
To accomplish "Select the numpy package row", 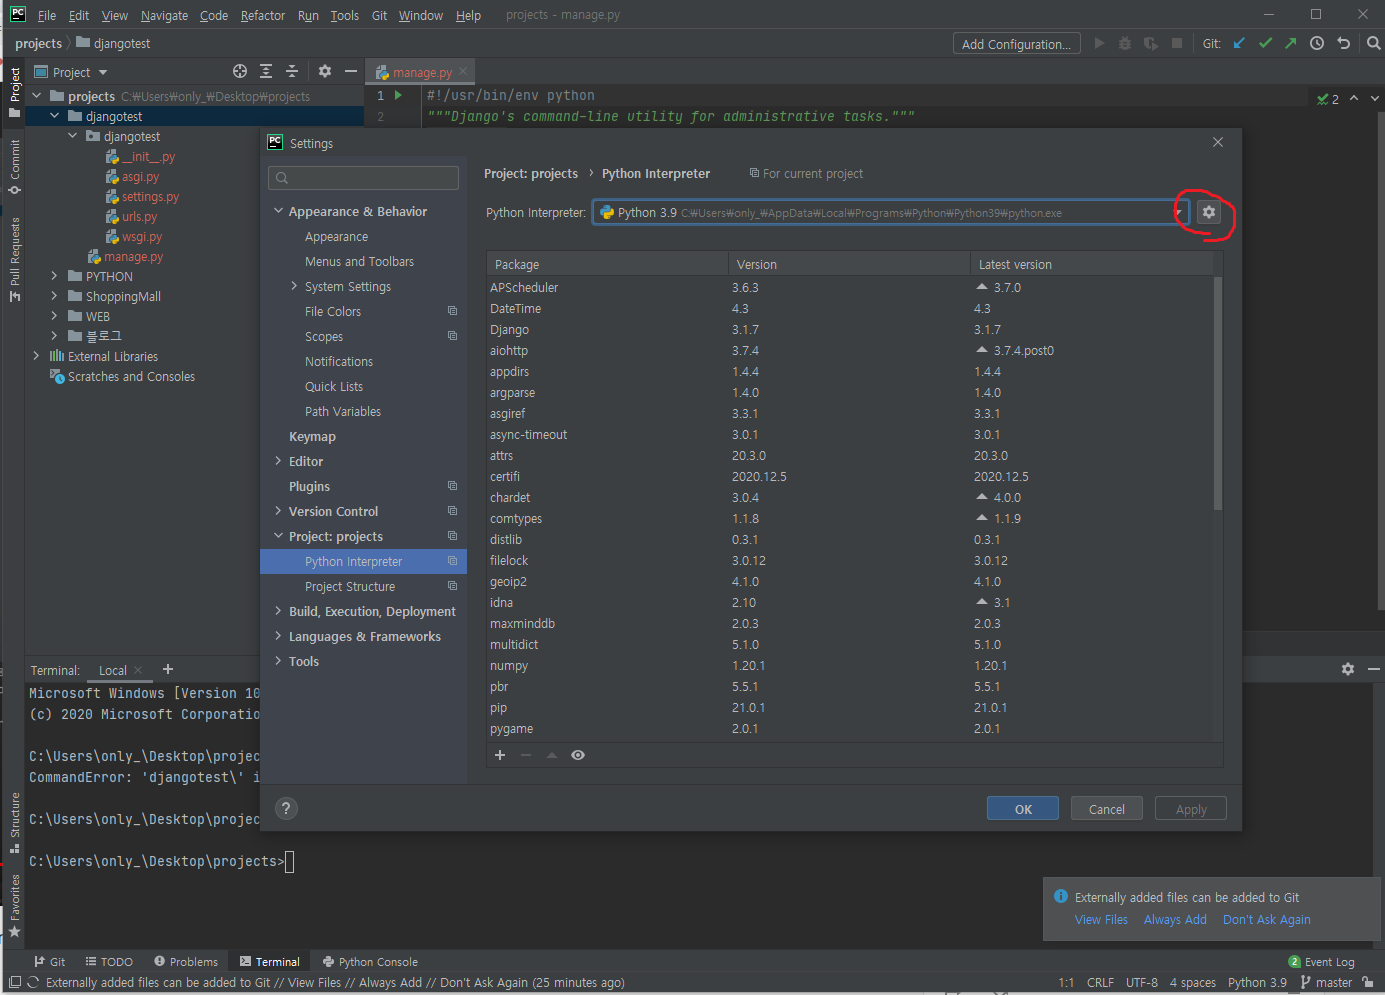I will (x=849, y=666).
